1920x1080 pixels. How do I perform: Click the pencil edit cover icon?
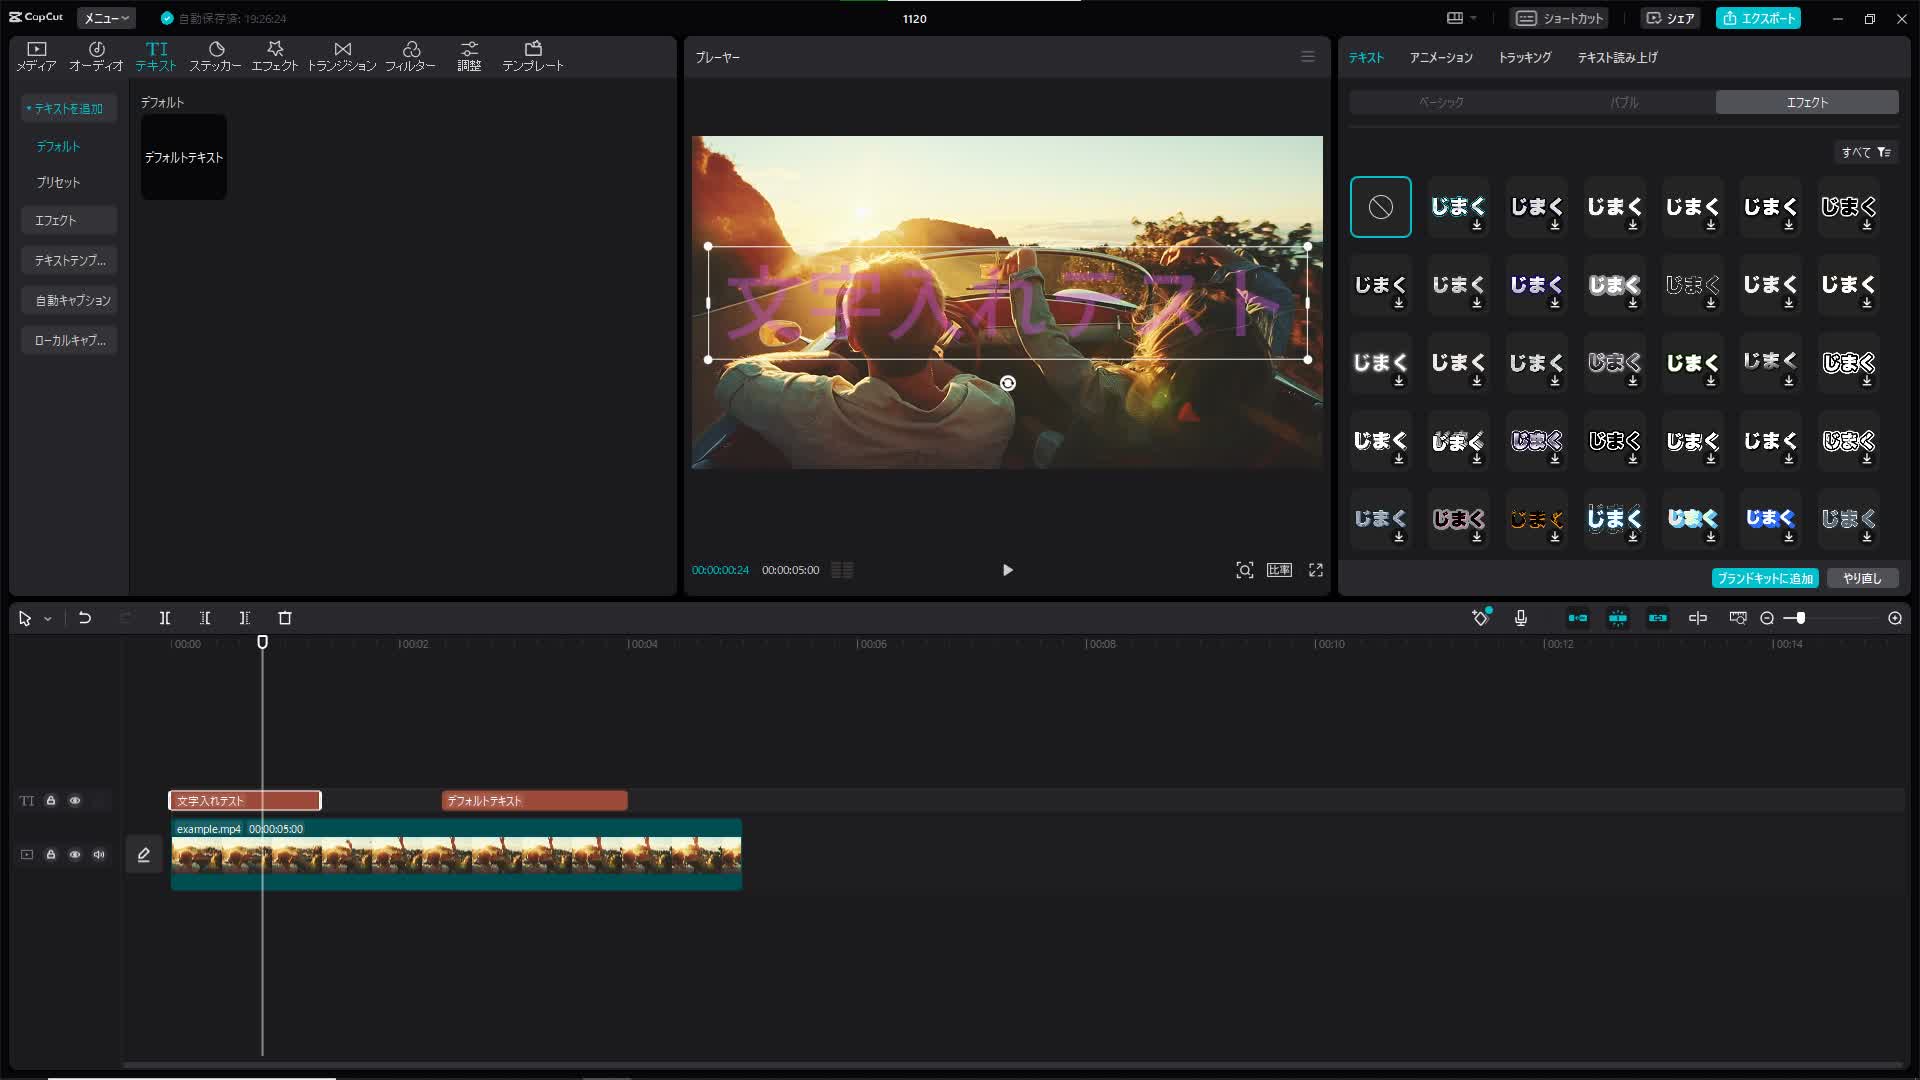pos(144,855)
